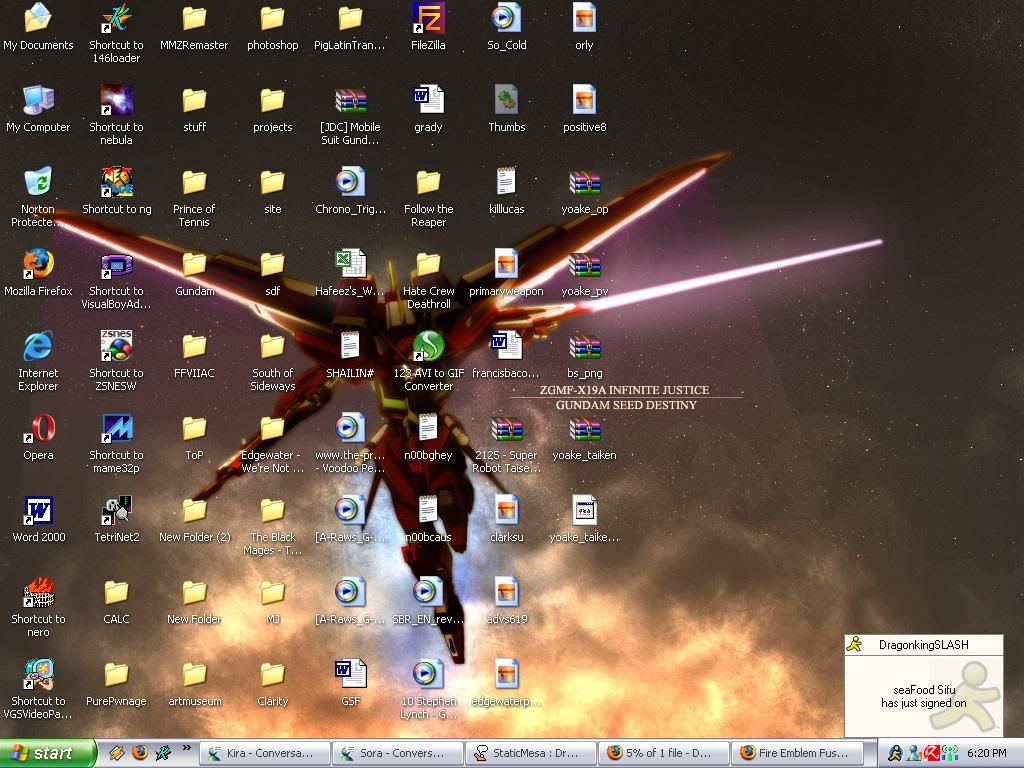Open the StaticMesa taskbar window
The height and width of the screenshot is (768, 1024).
coord(530,753)
